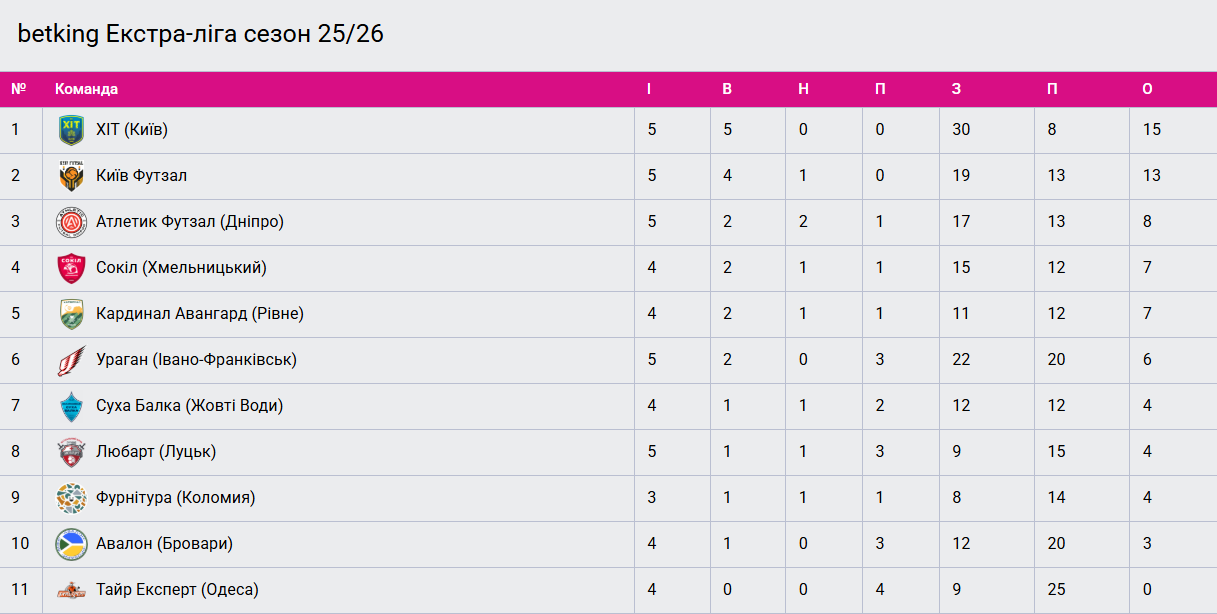Click the № column header
This screenshot has width=1217, height=614.
(18, 89)
